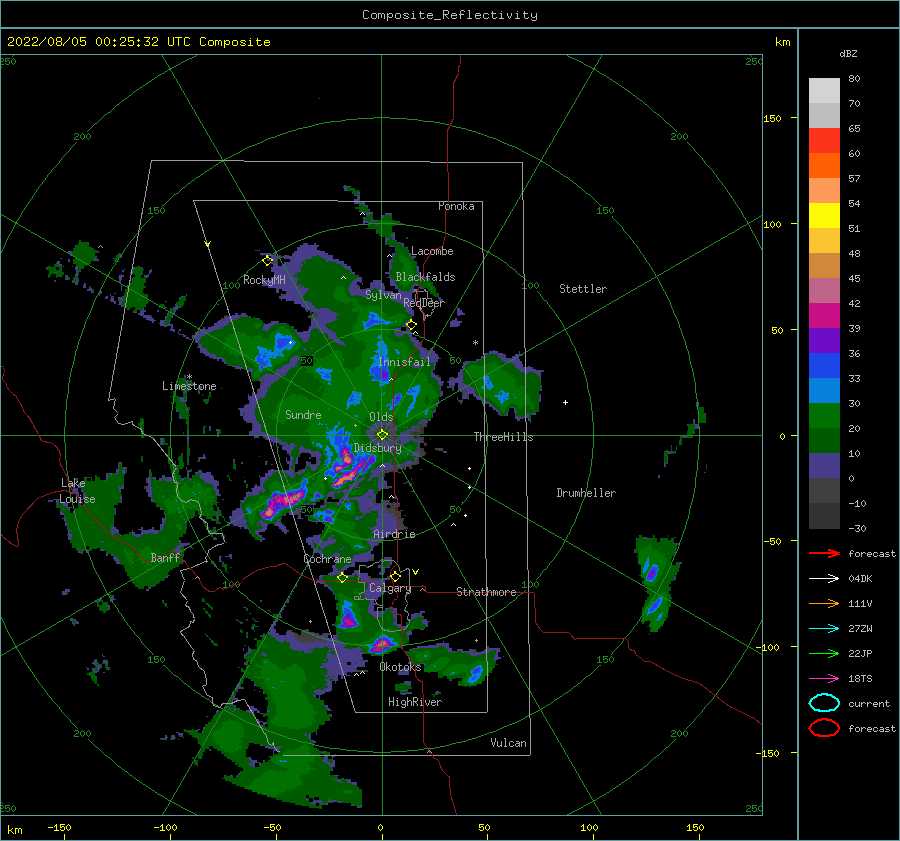900x841 pixels.
Task: Pick the darkest gray -30 to -10 band
Action: [824, 516]
